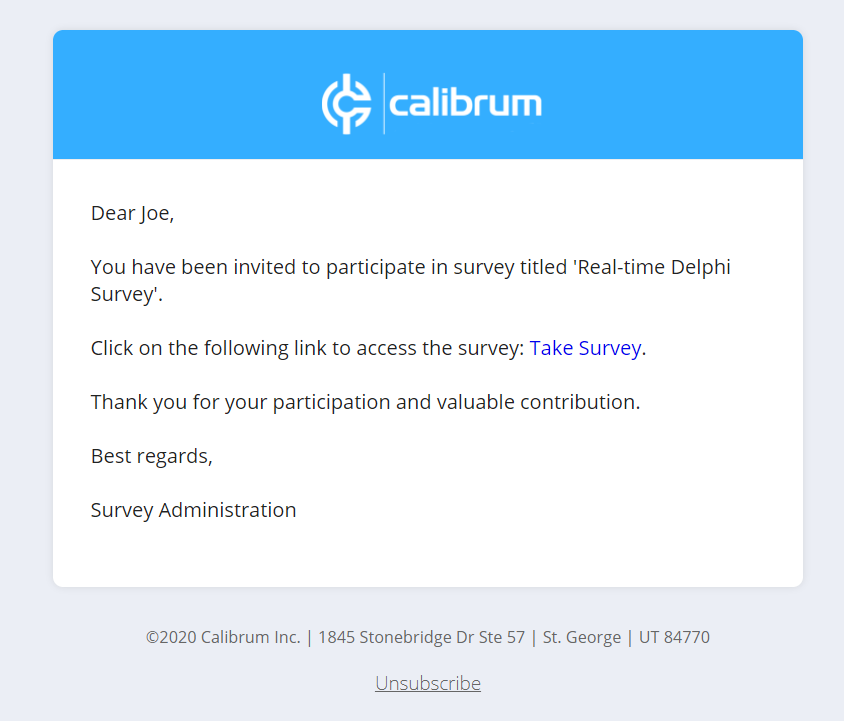Click the vertical divider in the header logo
This screenshot has width=844, height=721.
[384, 103]
